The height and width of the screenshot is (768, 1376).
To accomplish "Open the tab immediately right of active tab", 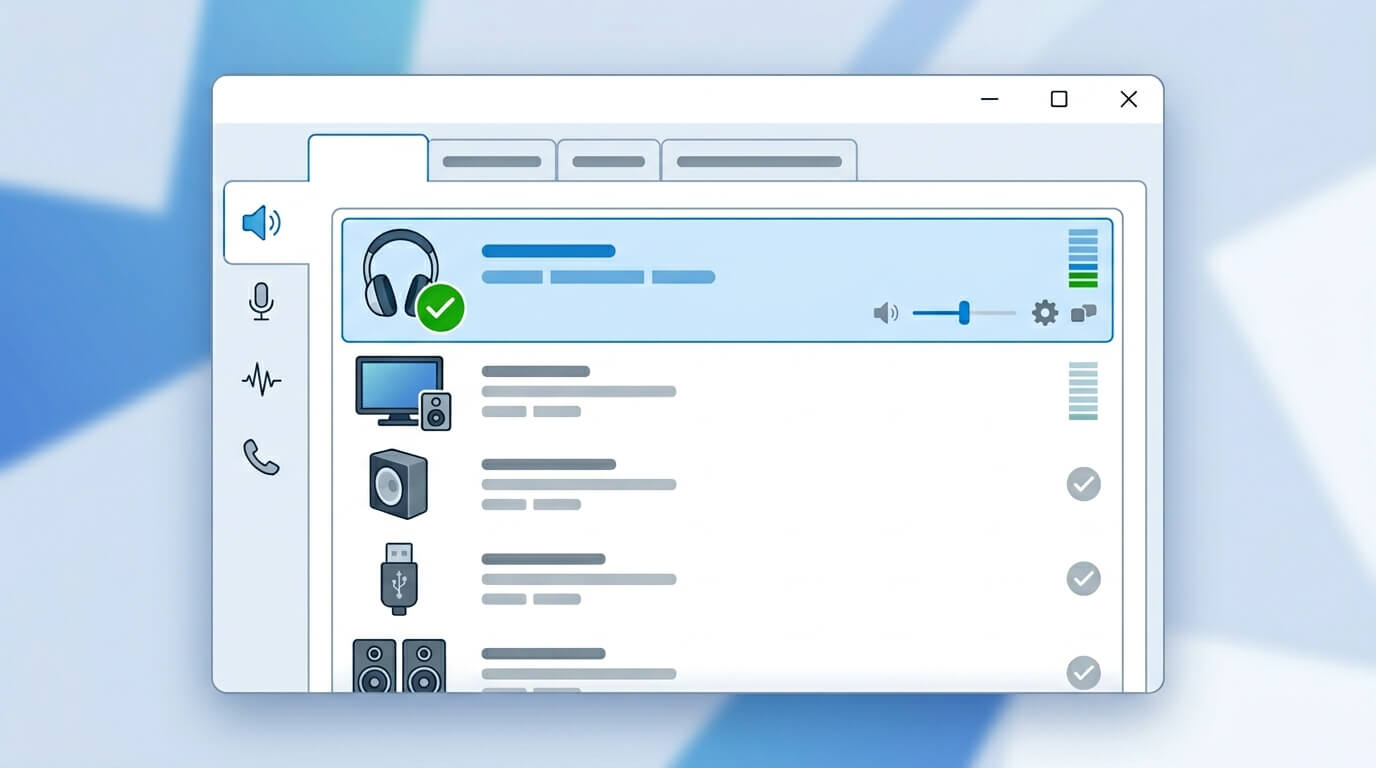I will tap(492, 161).
